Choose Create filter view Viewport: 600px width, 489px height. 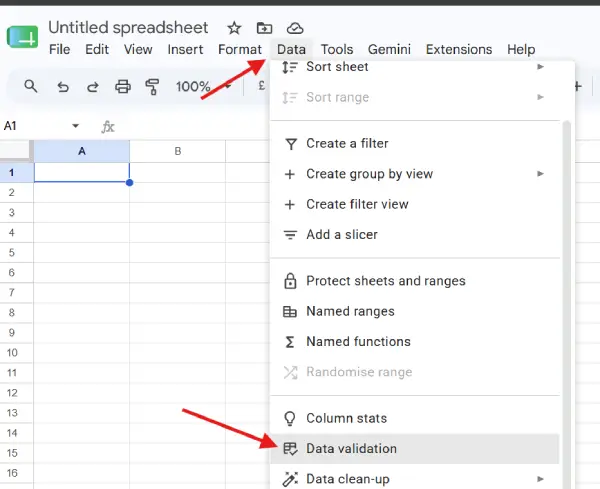click(415, 204)
